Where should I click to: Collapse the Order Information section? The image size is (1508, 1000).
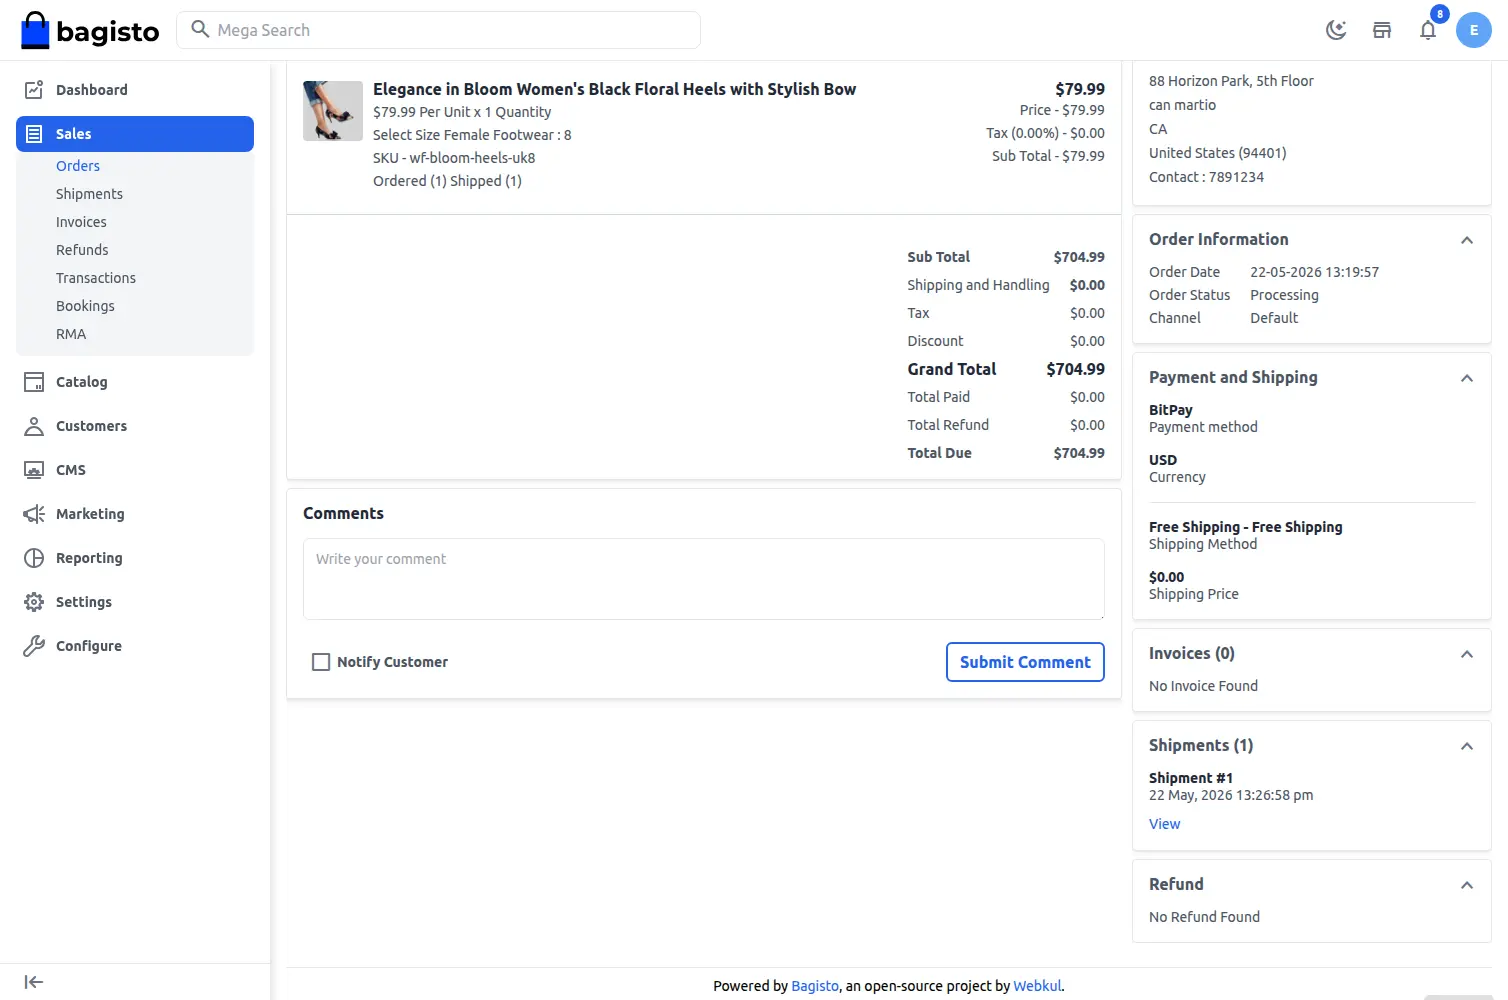(1467, 240)
